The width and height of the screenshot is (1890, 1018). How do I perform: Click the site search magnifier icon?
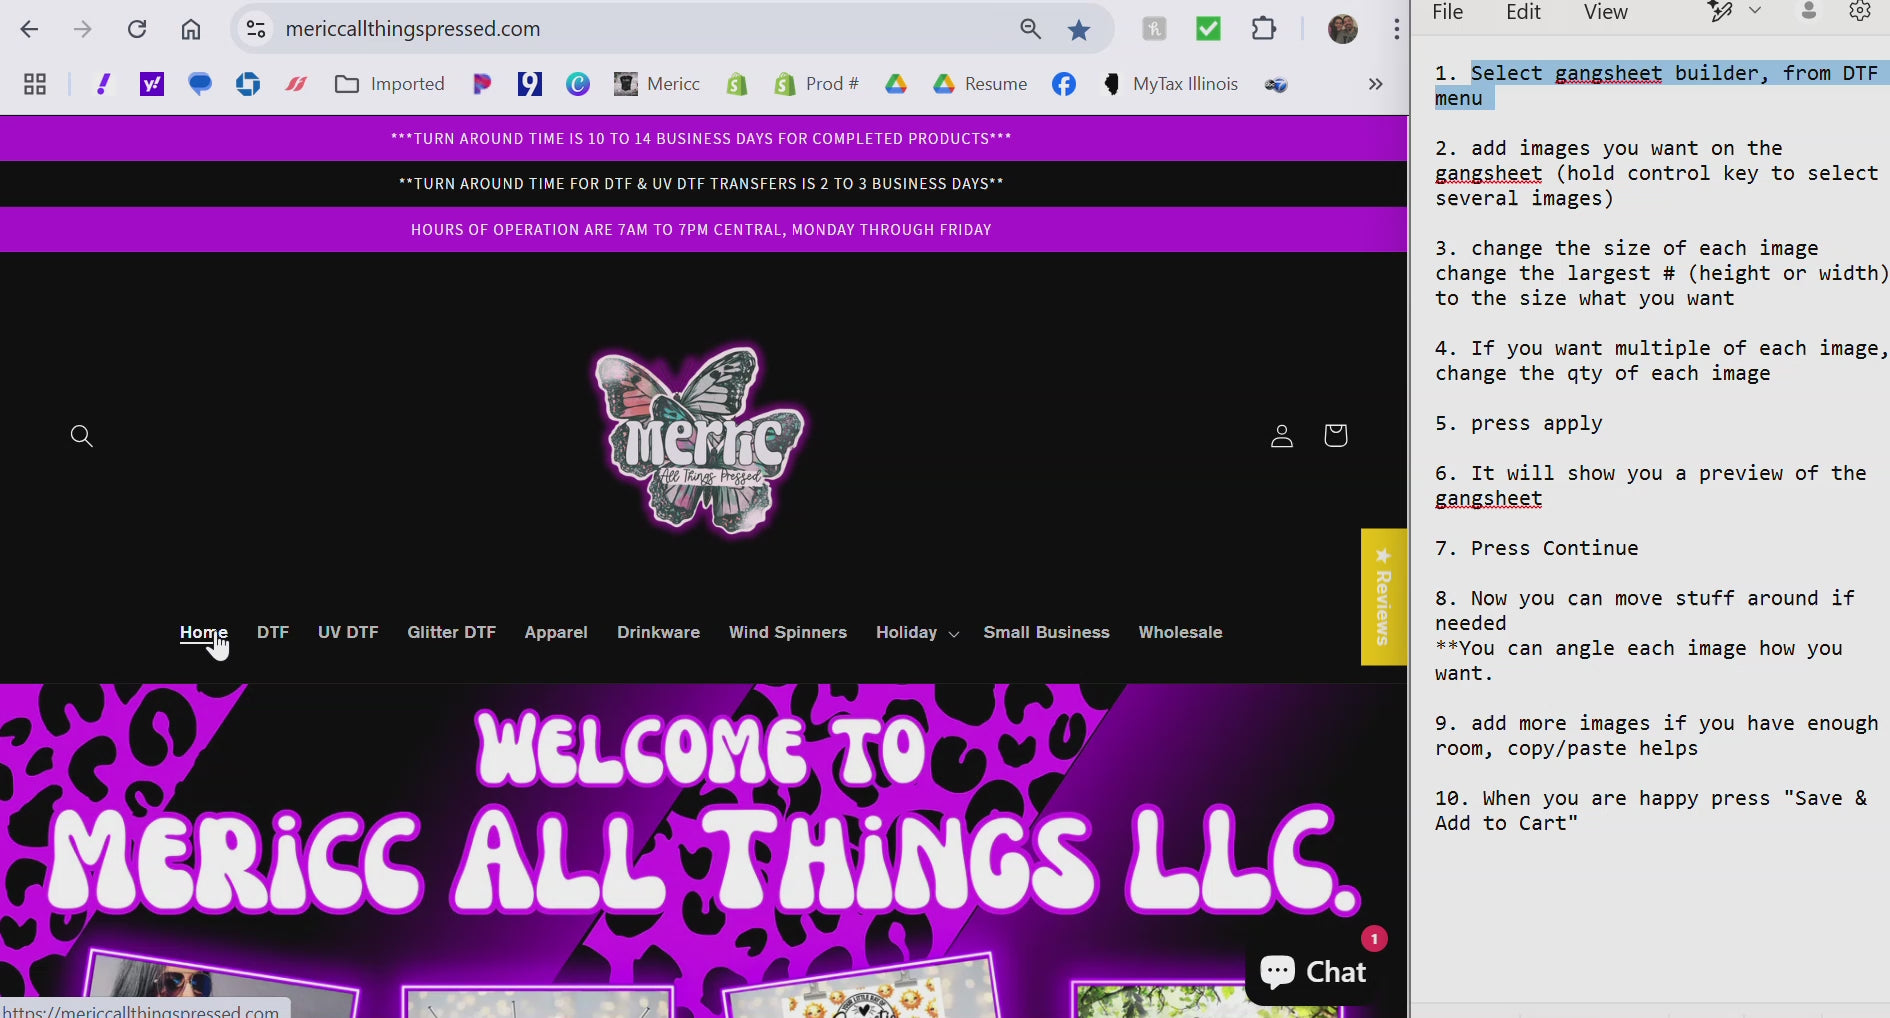[x=82, y=436]
